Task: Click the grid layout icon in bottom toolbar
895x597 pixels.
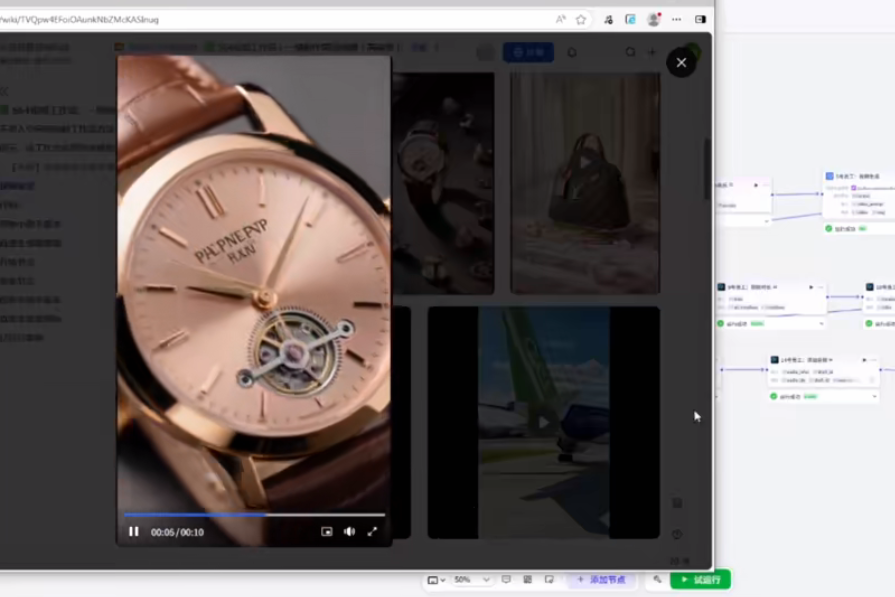Action: (527, 580)
